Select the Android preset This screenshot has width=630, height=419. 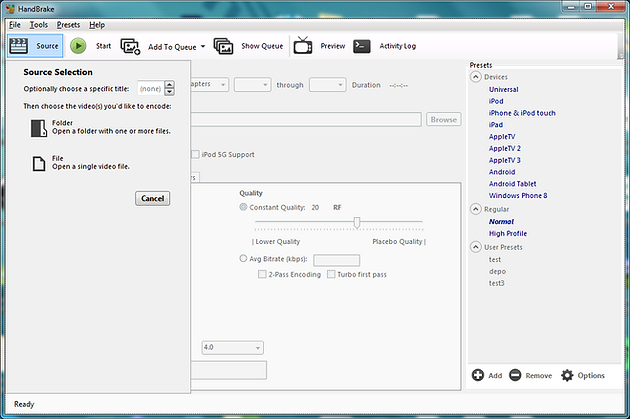[502, 172]
